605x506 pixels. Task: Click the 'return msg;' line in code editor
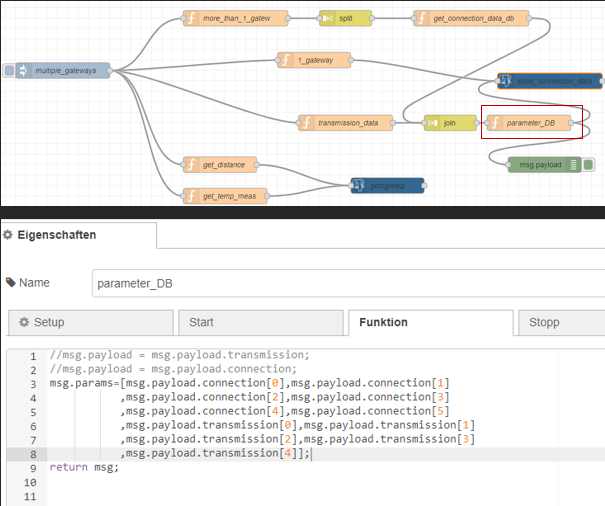pos(84,467)
